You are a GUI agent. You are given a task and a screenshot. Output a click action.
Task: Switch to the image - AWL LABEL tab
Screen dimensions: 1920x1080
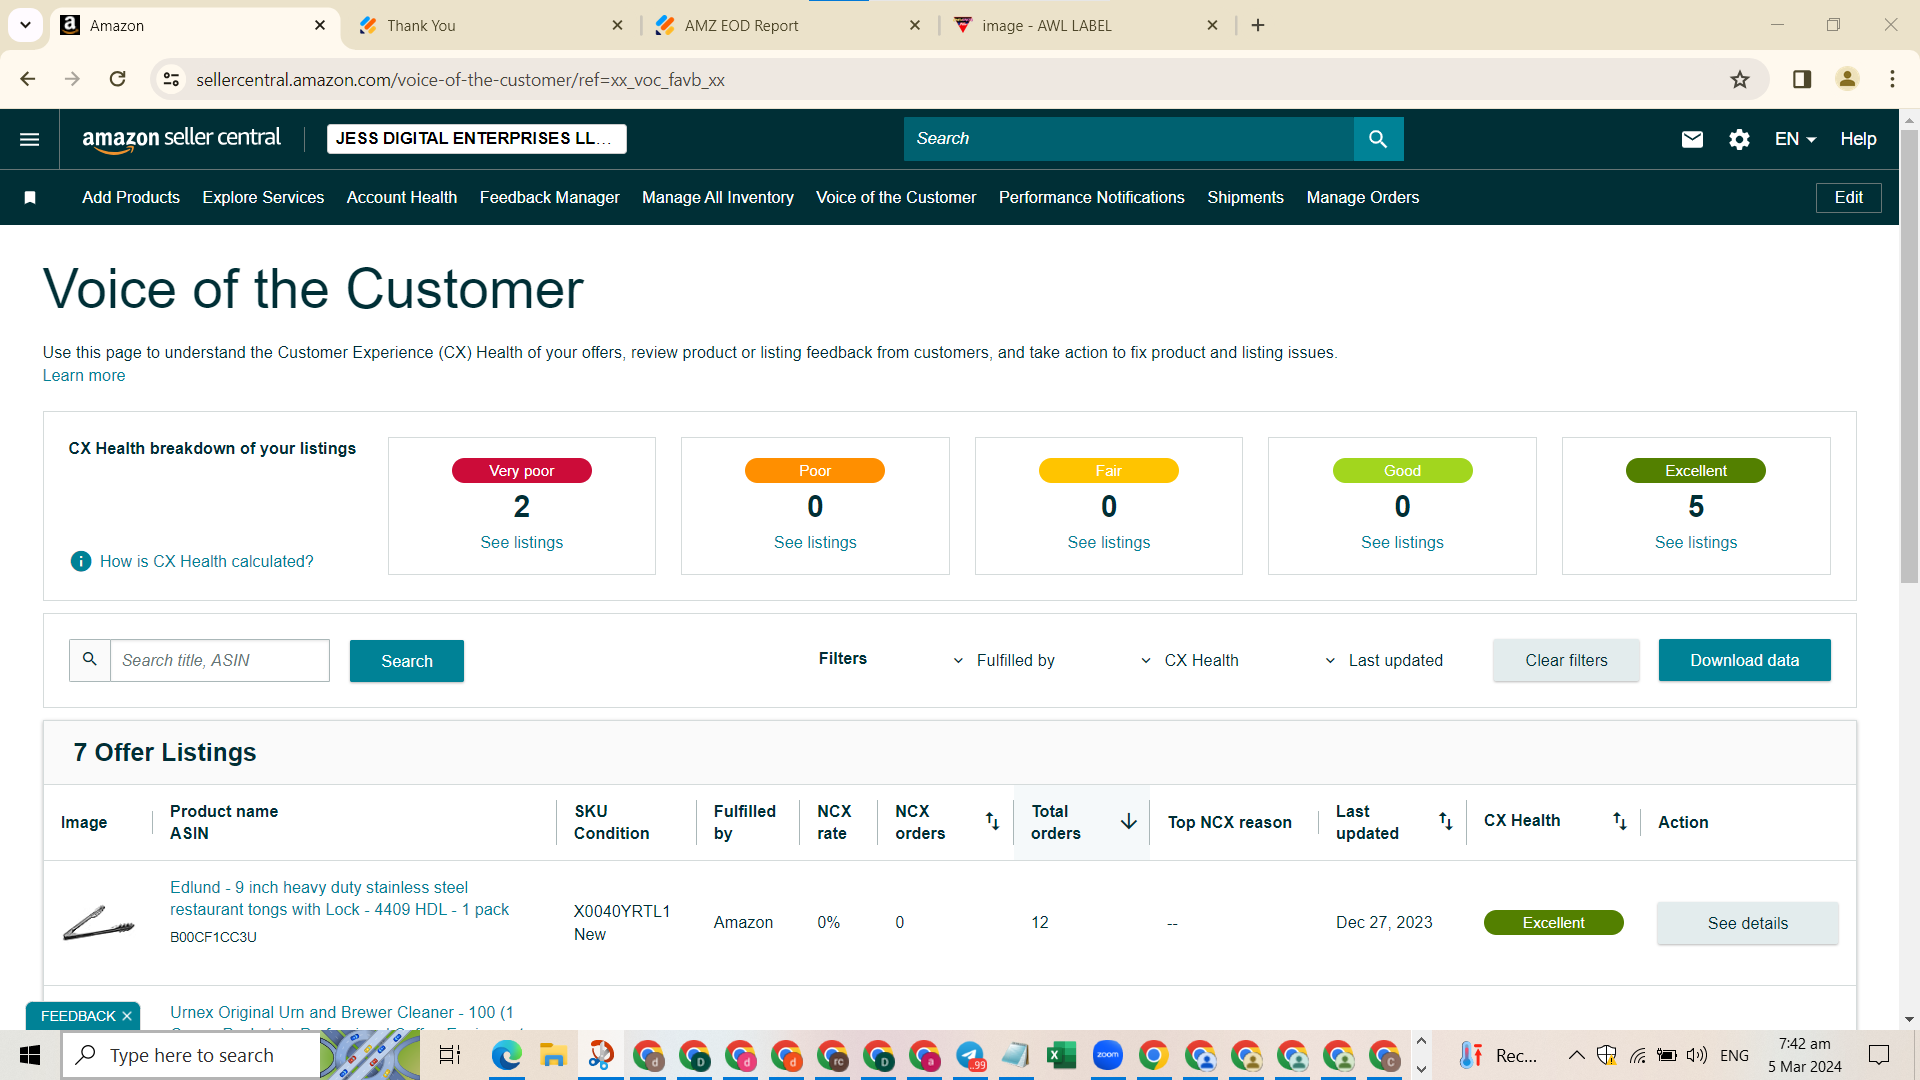pos(1087,25)
